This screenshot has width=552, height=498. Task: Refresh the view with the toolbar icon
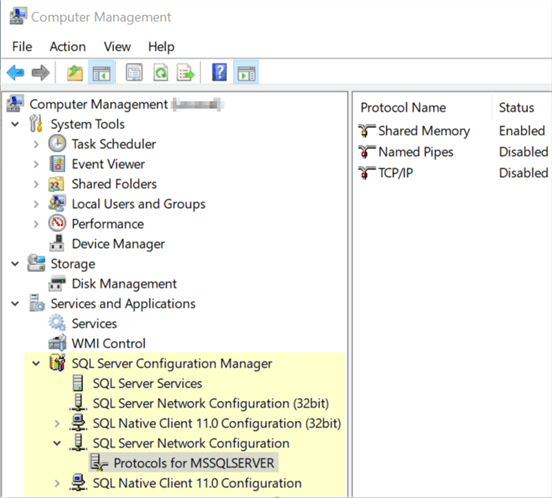161,73
